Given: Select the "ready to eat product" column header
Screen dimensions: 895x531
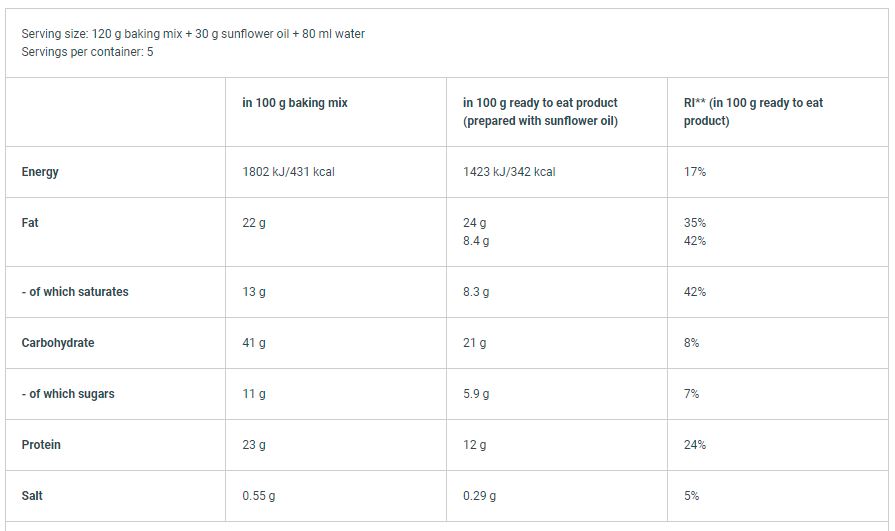Looking at the screenshot, I should [540, 112].
